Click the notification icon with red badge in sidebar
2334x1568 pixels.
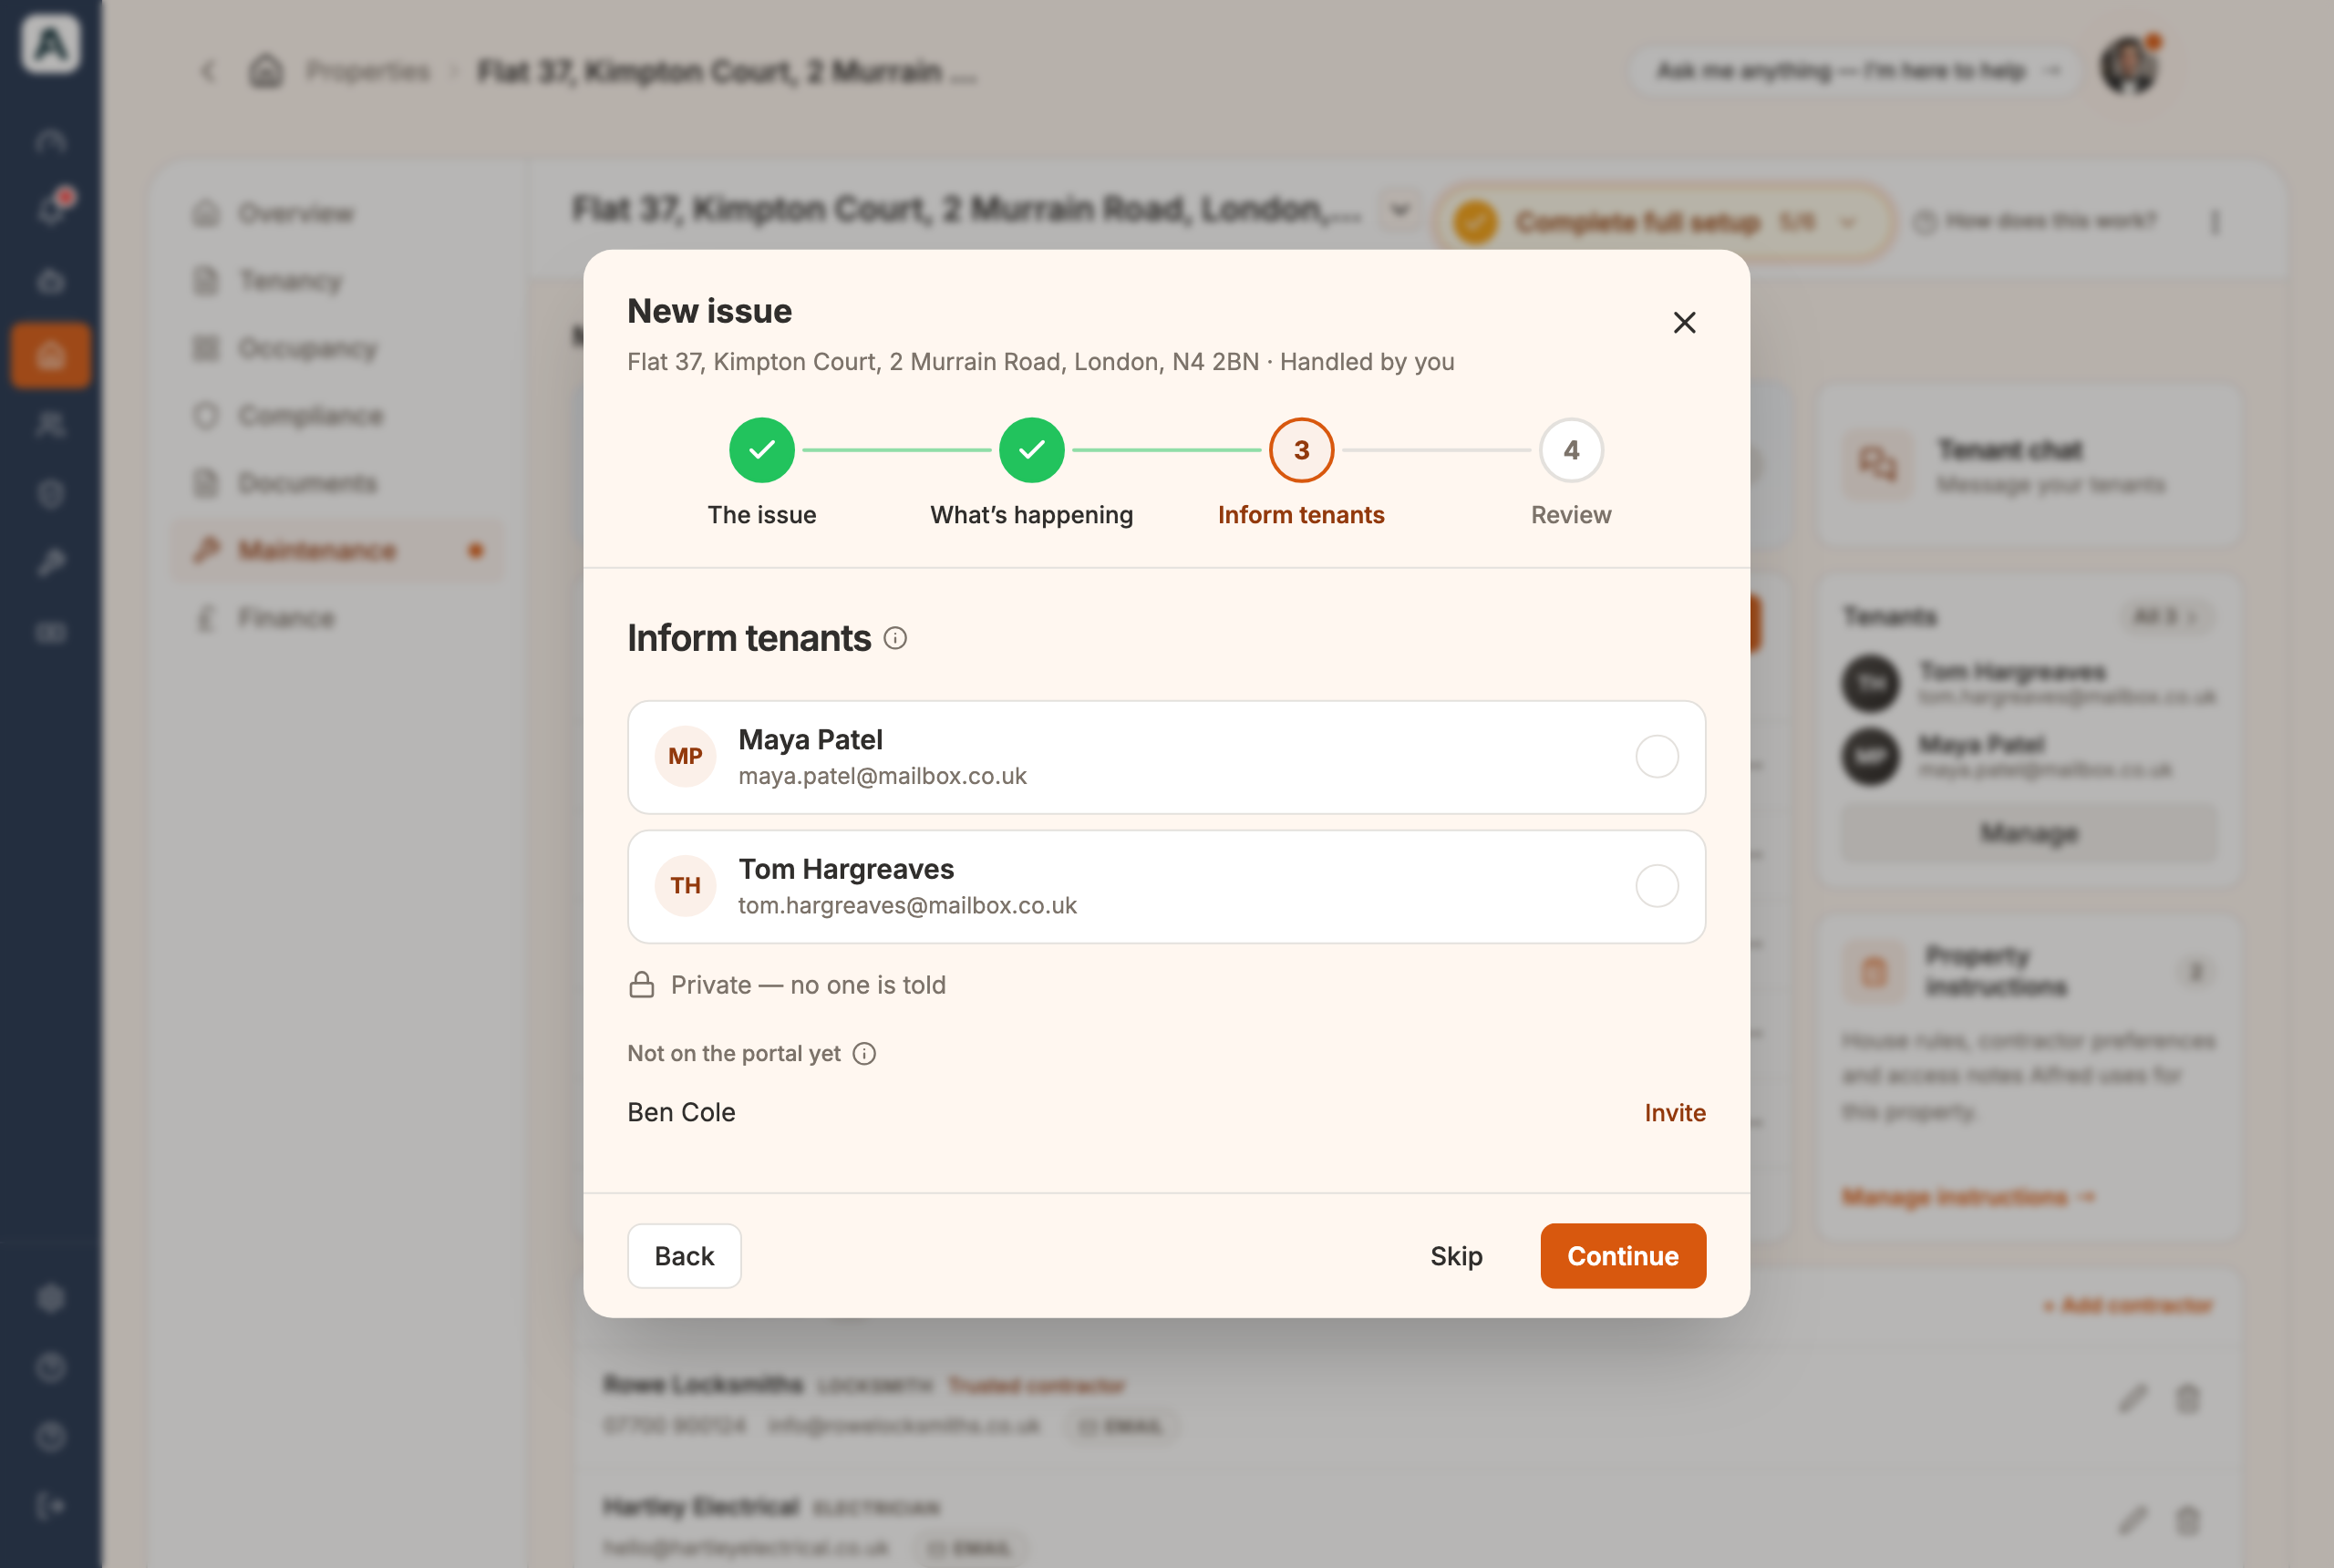[52, 208]
